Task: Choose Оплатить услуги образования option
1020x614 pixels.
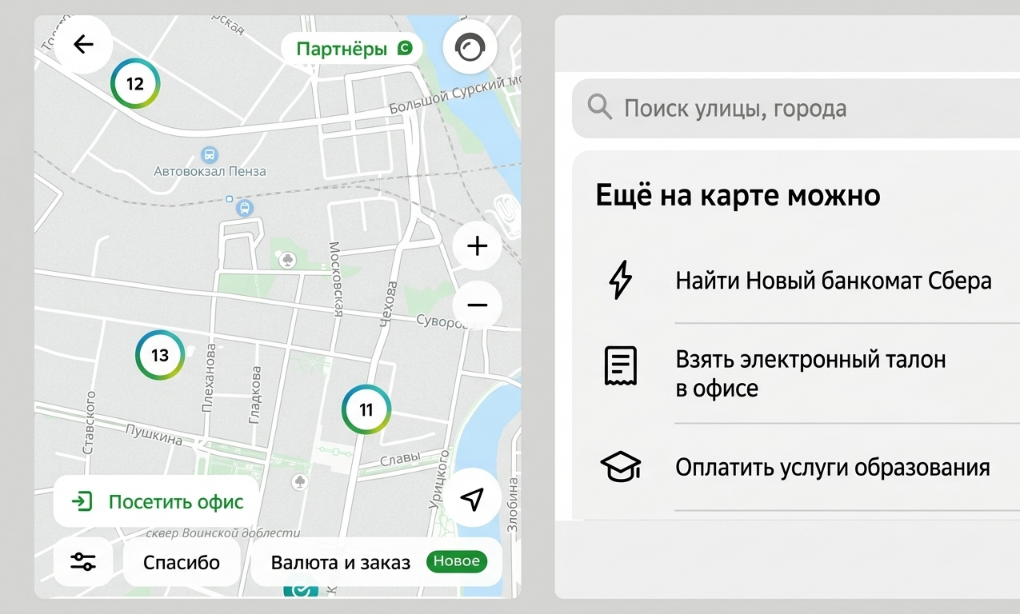Action: click(x=832, y=467)
